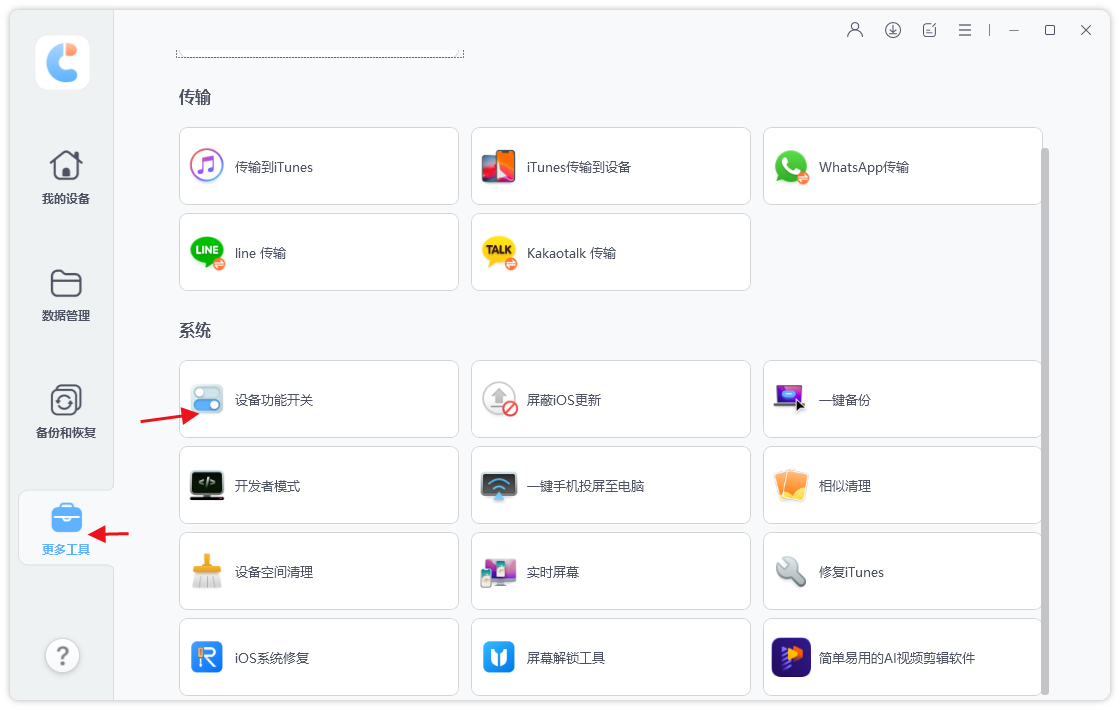Click the 传输 section heading
The width and height of the screenshot is (1120, 710).
coord(194,97)
